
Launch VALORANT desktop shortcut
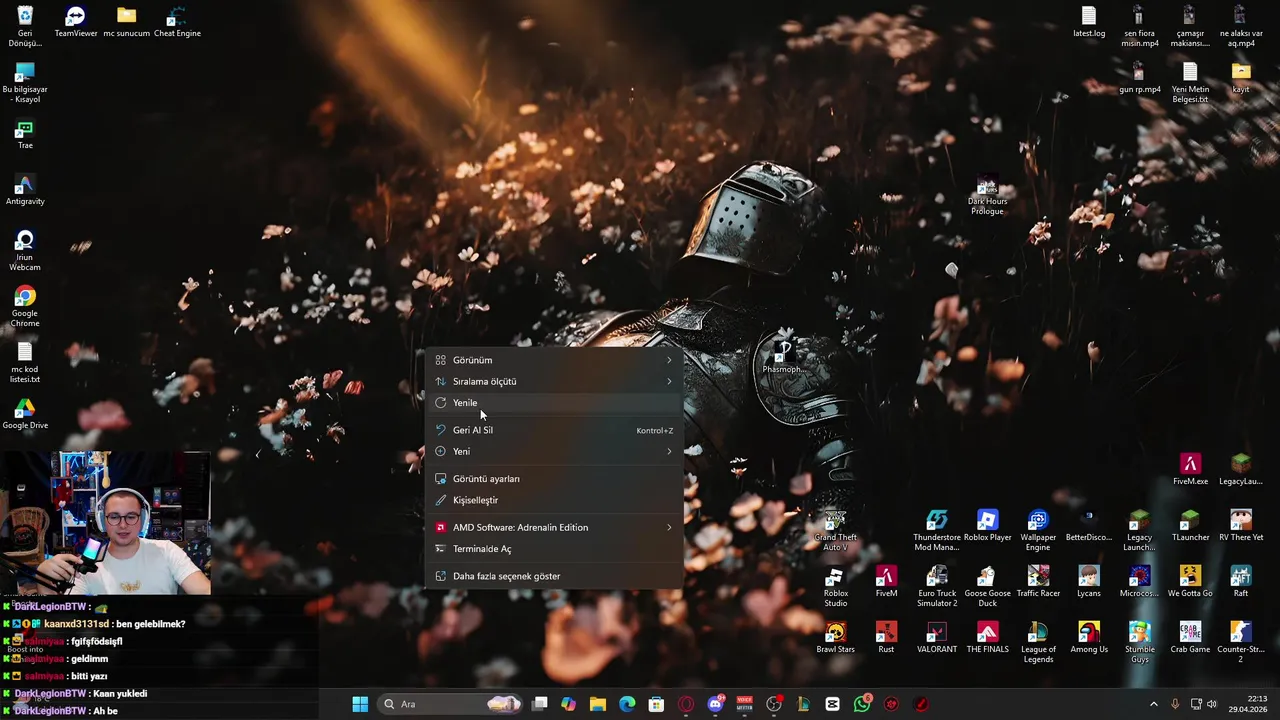(937, 638)
